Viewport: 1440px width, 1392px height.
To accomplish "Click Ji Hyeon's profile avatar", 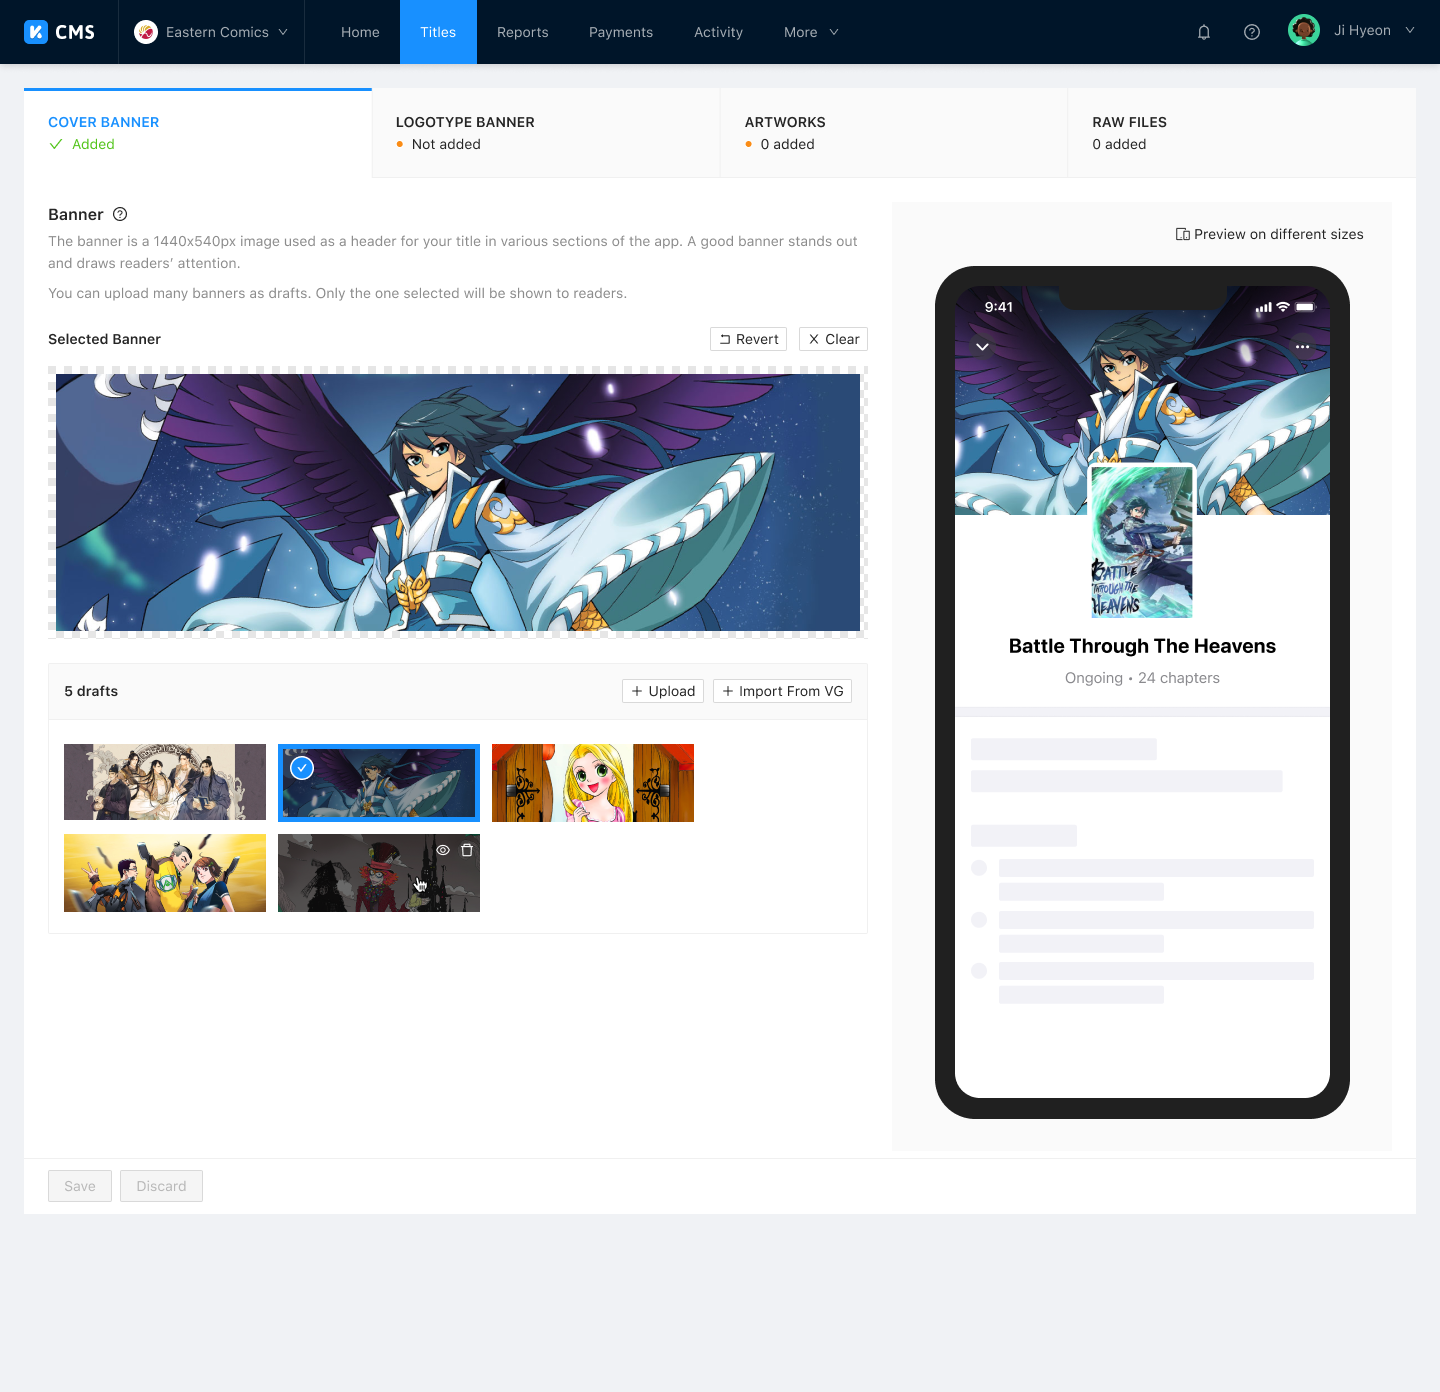I will pos(1304,31).
